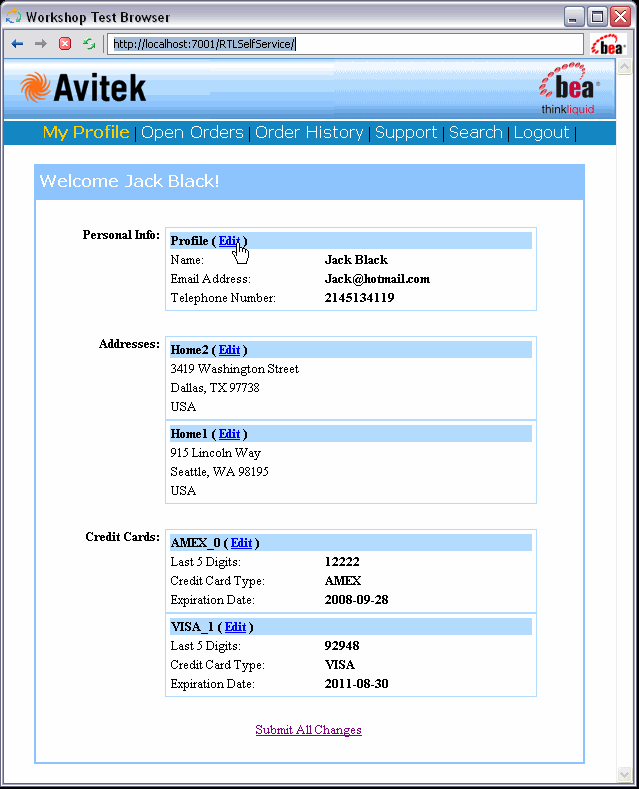639x789 pixels.
Task: Click the small bea logo beside address bar
Action: click(608, 44)
